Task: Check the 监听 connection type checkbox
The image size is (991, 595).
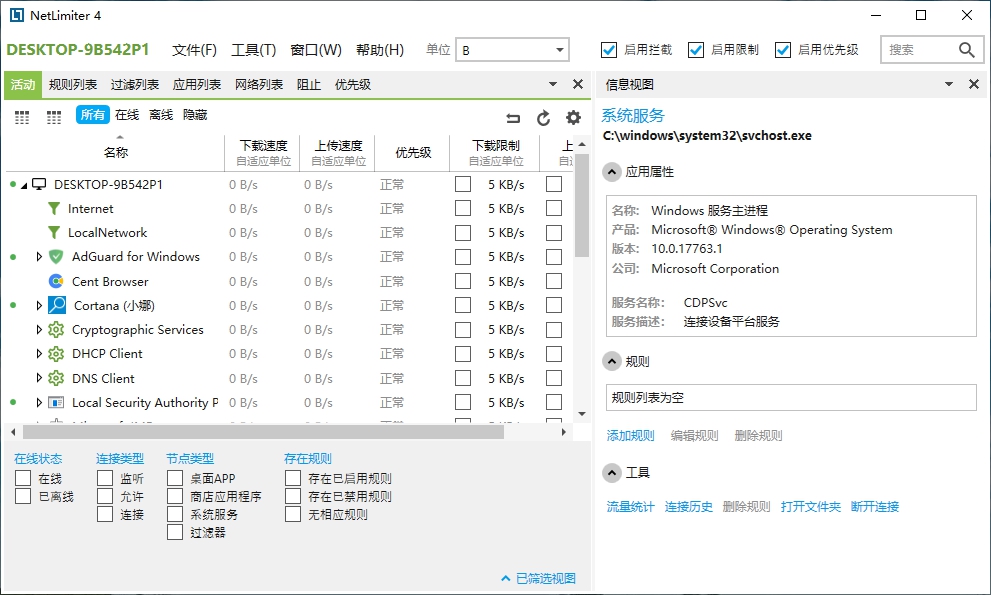Action: coord(105,478)
